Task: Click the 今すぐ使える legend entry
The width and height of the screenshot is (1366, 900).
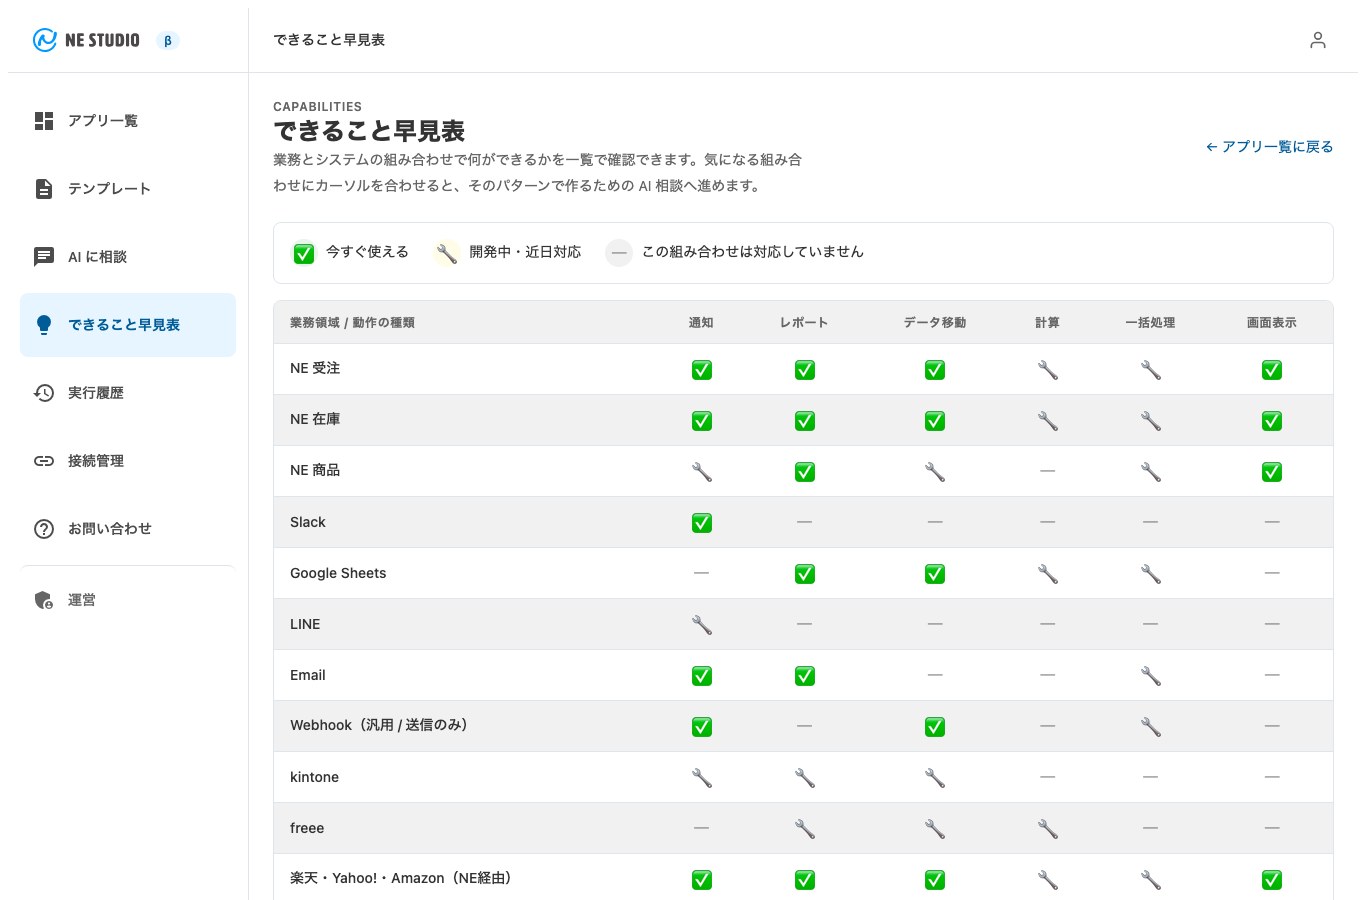Action: [x=350, y=253]
